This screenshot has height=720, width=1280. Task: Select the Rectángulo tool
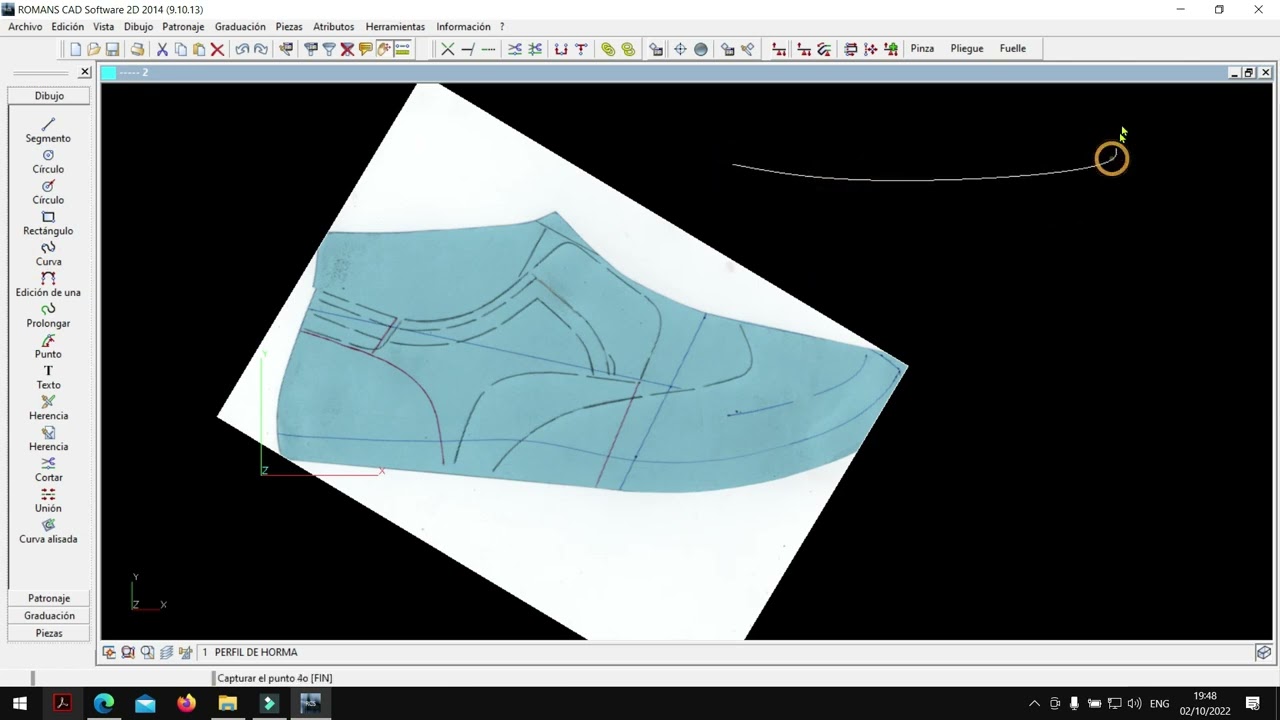point(48,223)
